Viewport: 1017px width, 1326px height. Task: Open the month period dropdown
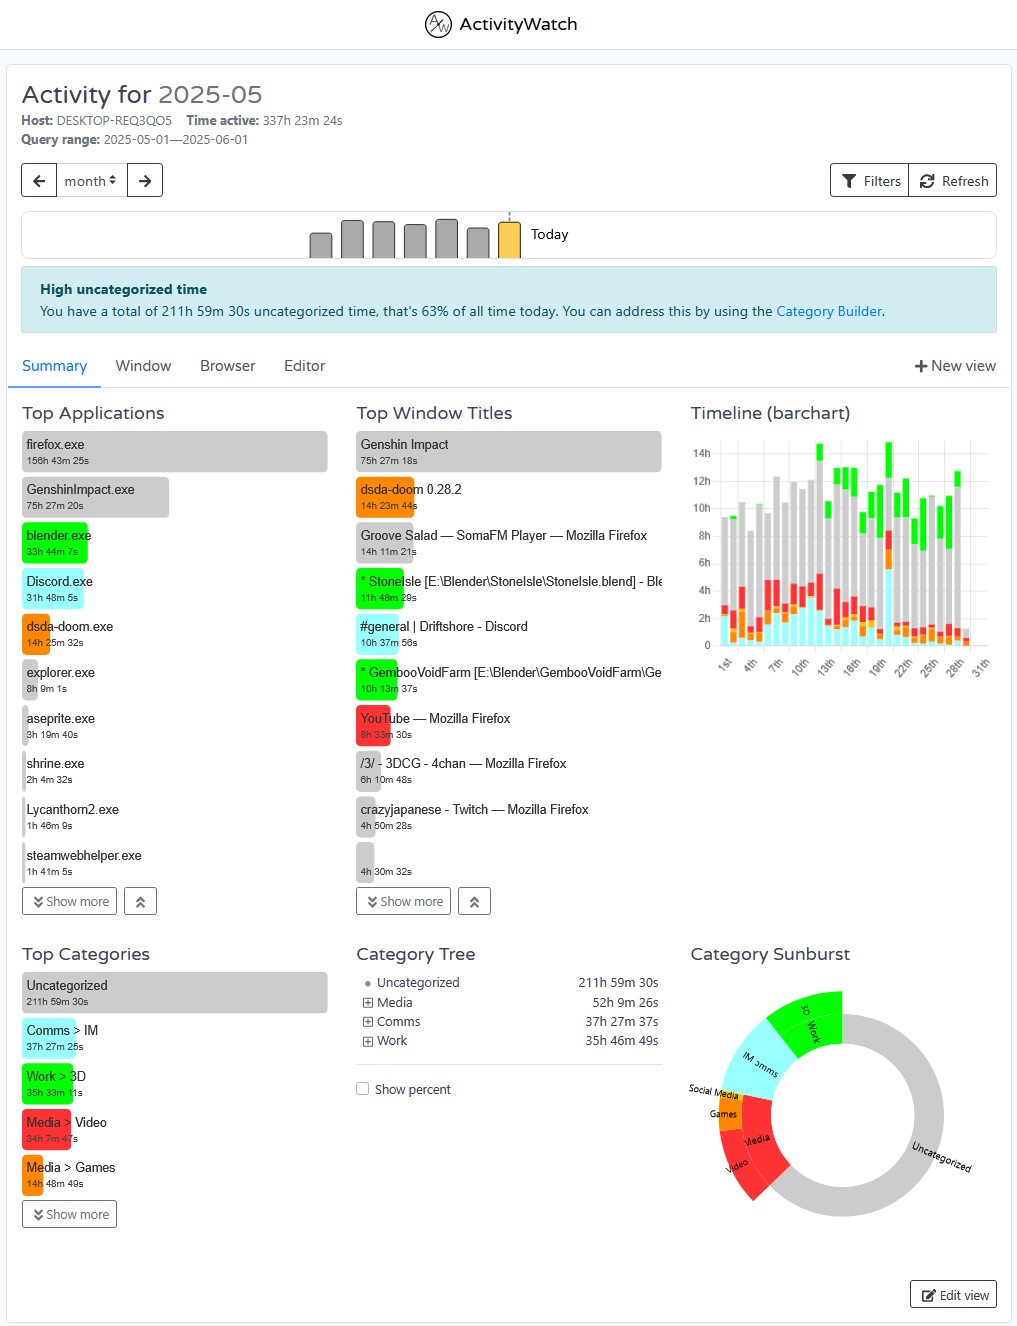coord(91,181)
